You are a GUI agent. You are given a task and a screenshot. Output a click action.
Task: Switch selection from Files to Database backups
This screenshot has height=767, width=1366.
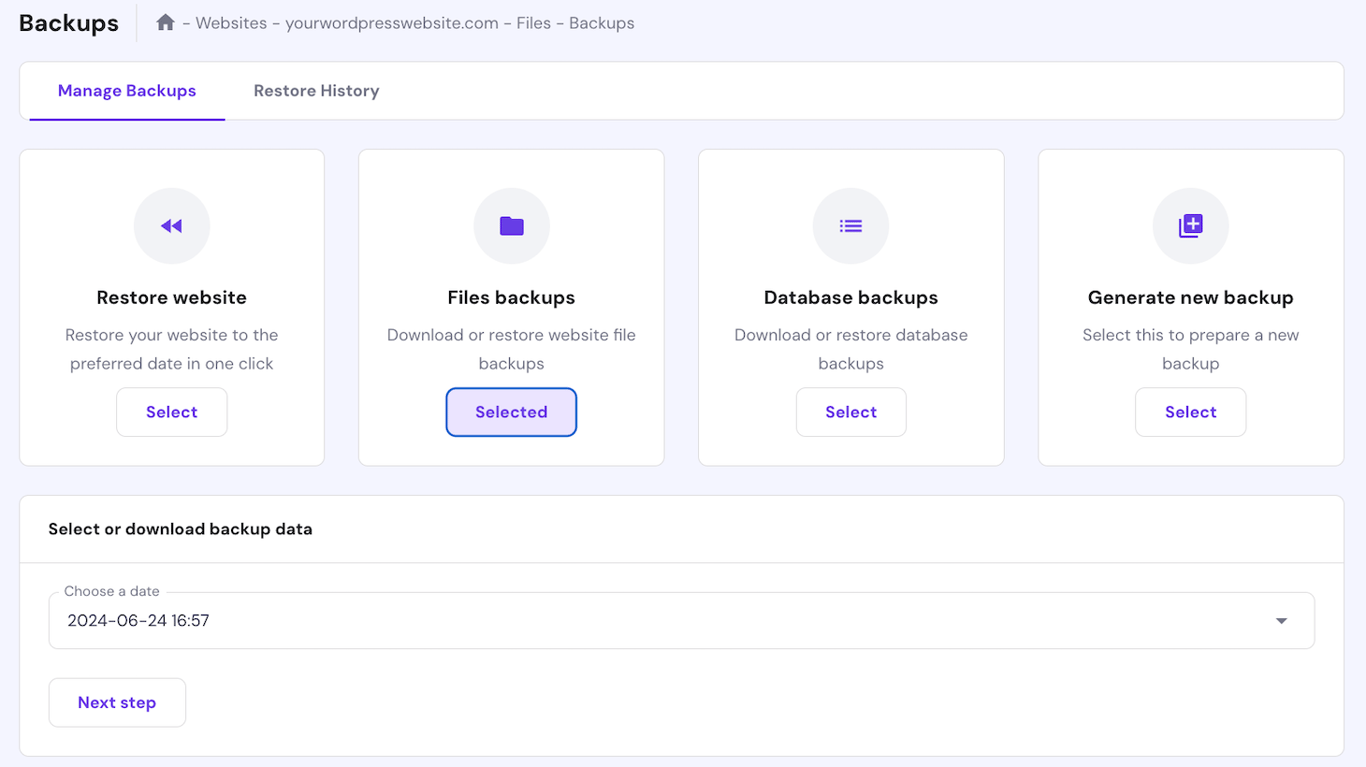click(x=851, y=411)
